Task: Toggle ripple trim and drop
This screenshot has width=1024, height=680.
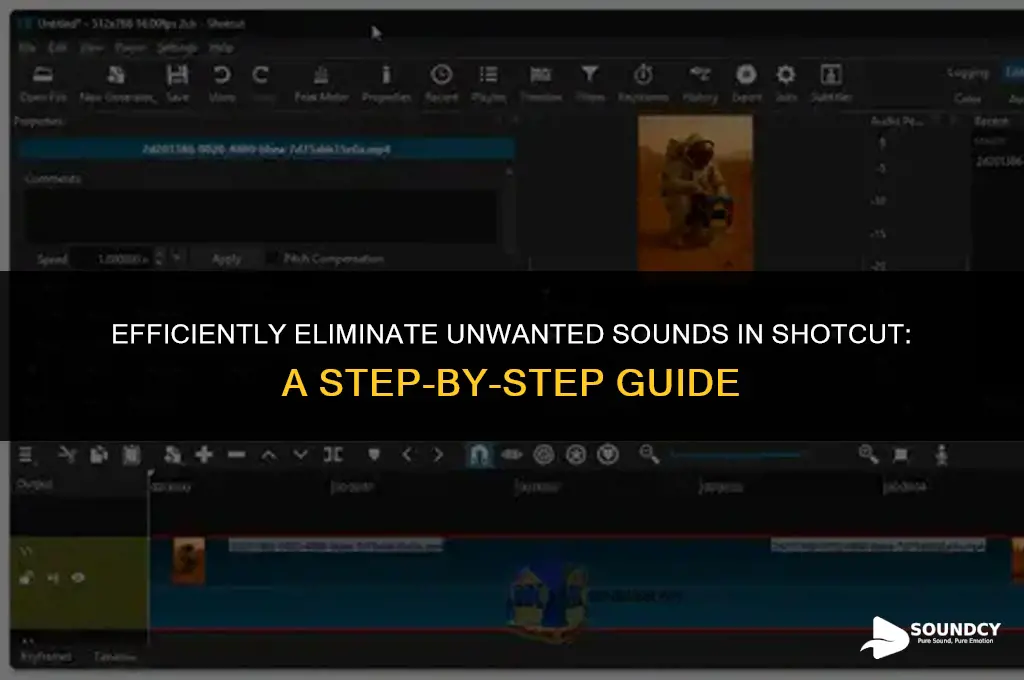Action: pyautogui.click(x=543, y=454)
